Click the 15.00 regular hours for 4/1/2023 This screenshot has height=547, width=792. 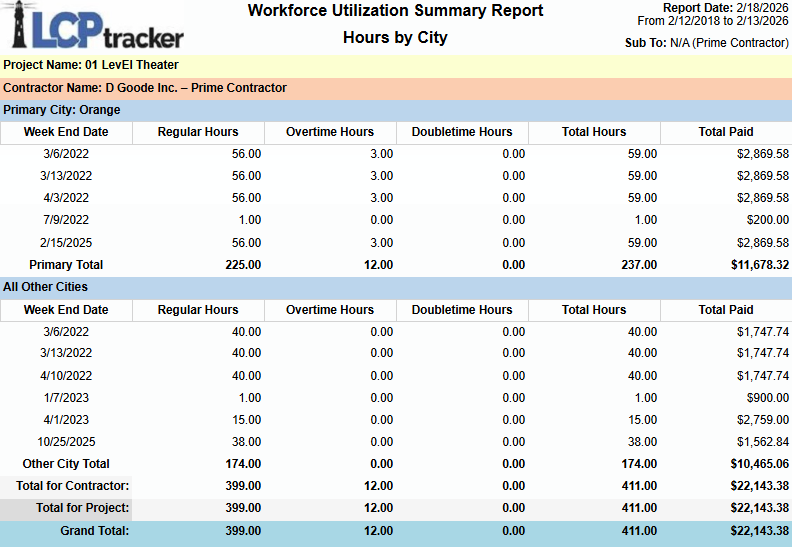pos(246,420)
